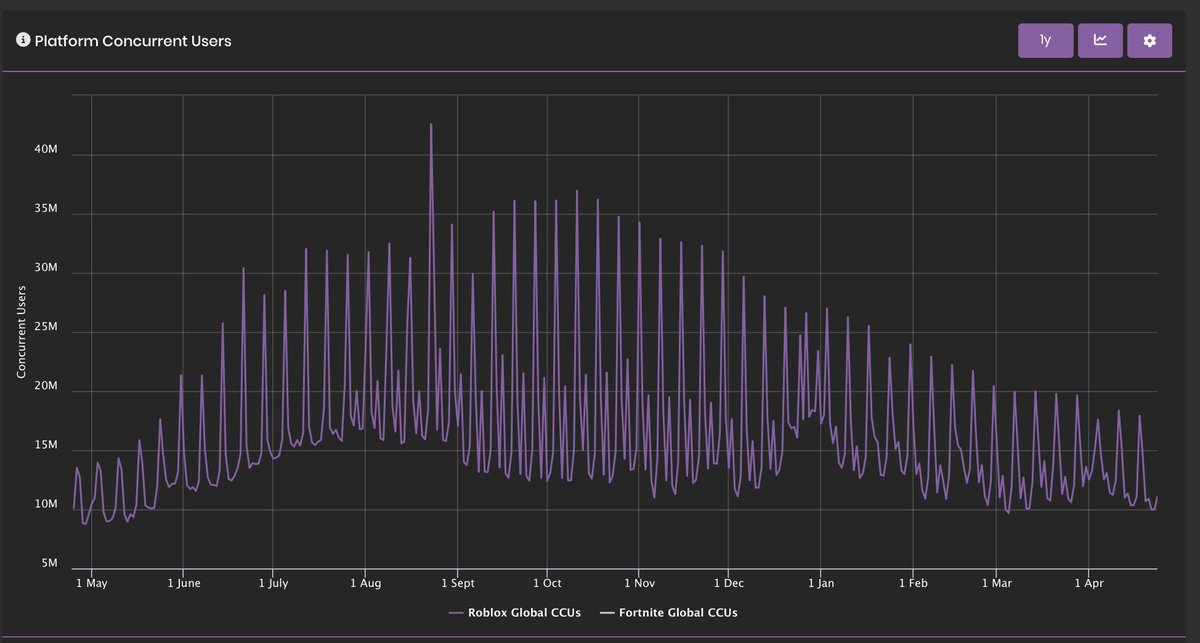This screenshot has width=1200, height=643.
Task: Click the 25M y-axis label
Action: [x=47, y=328]
